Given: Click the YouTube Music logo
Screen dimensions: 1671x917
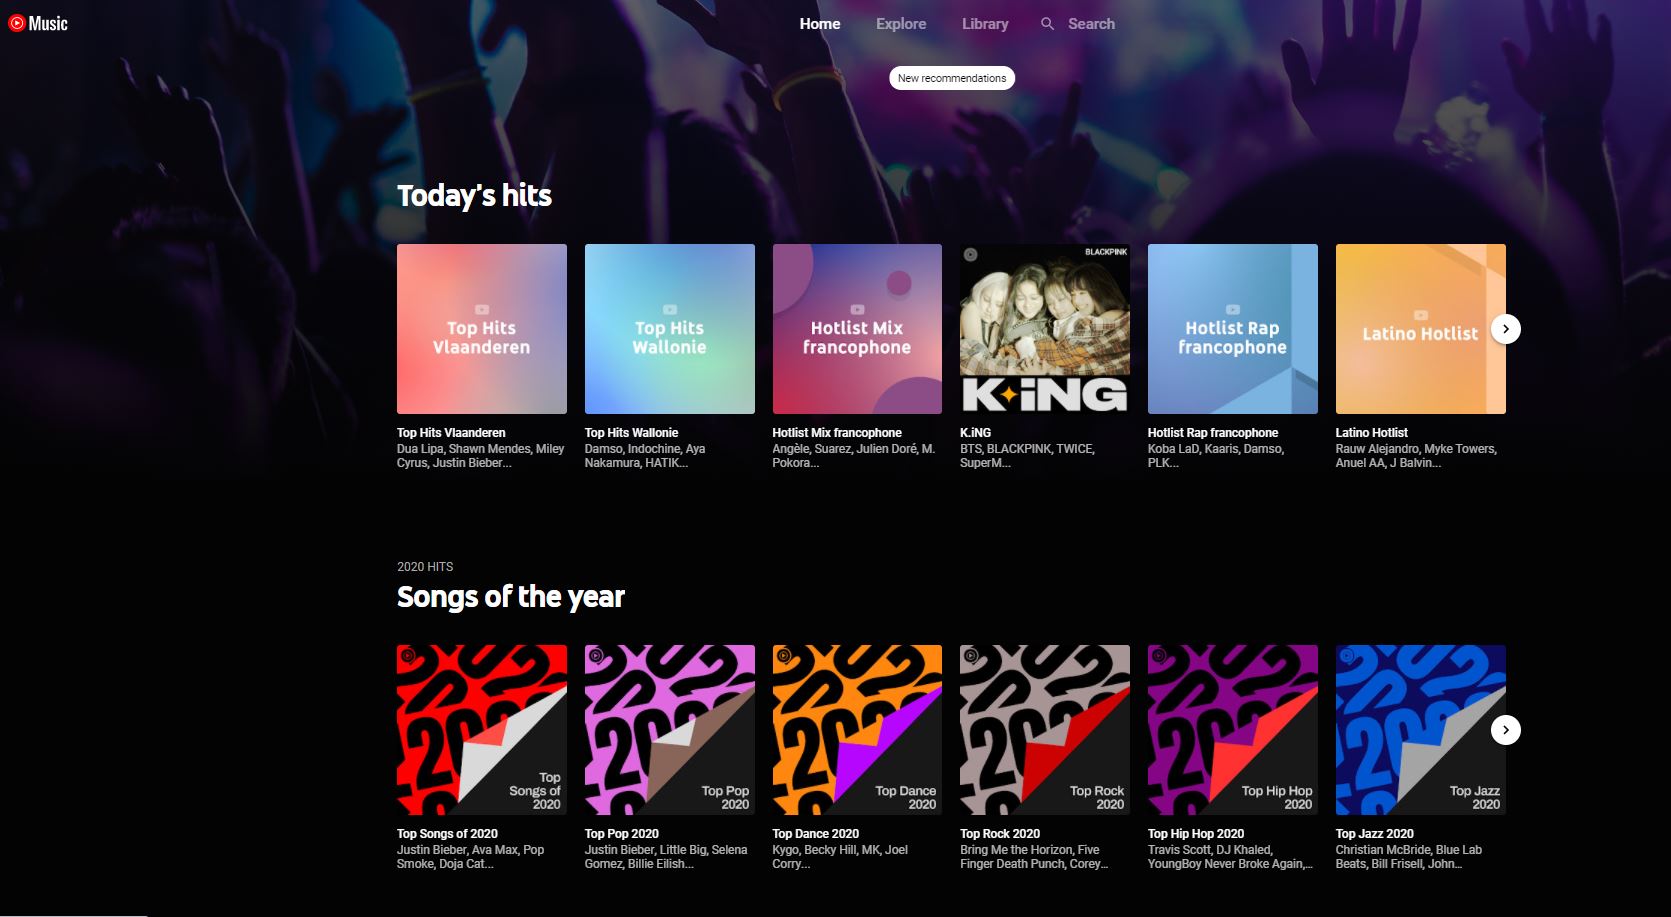Looking at the screenshot, I should [38, 22].
